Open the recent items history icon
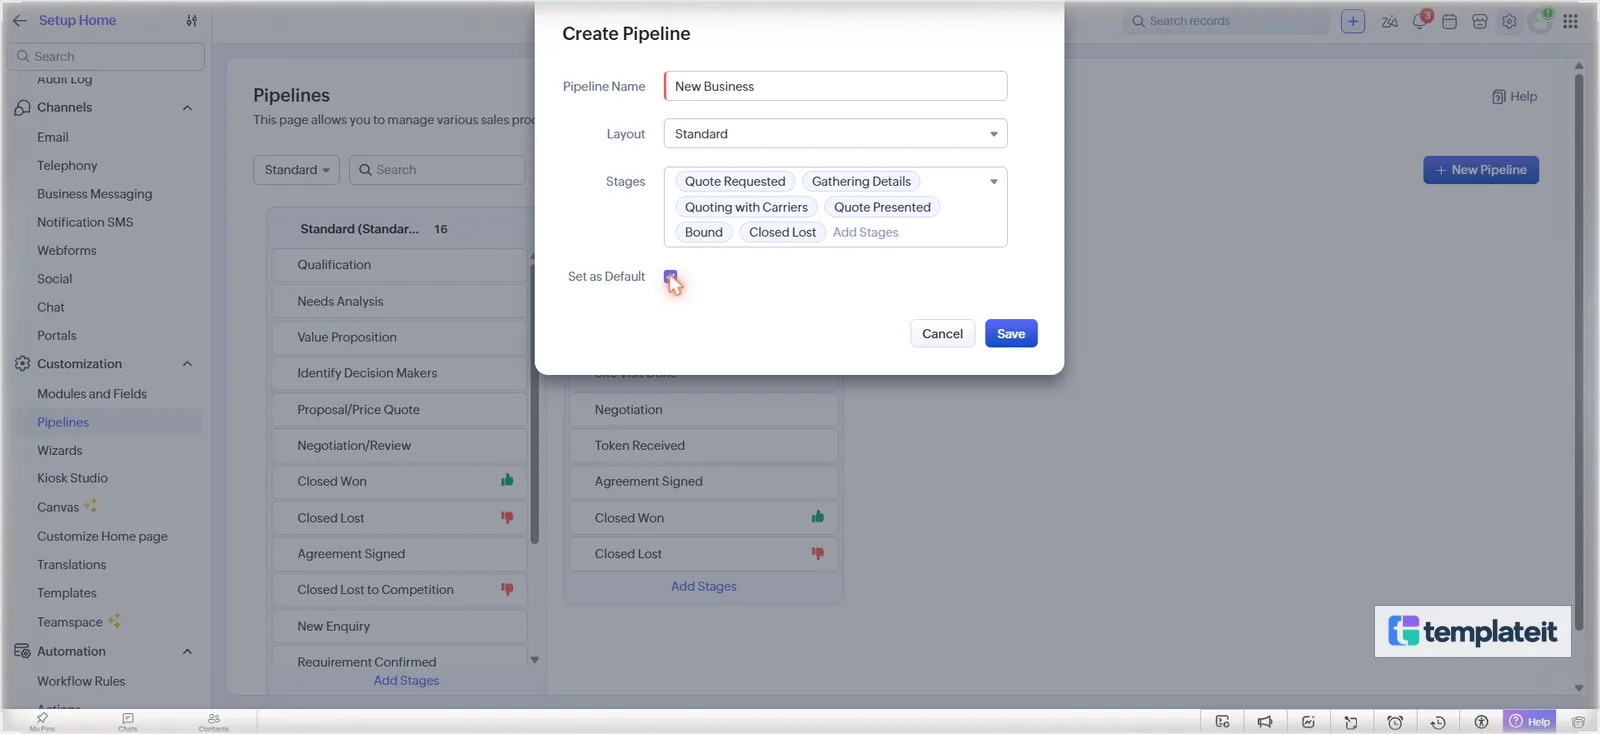The height and width of the screenshot is (734, 1600). tap(1438, 722)
